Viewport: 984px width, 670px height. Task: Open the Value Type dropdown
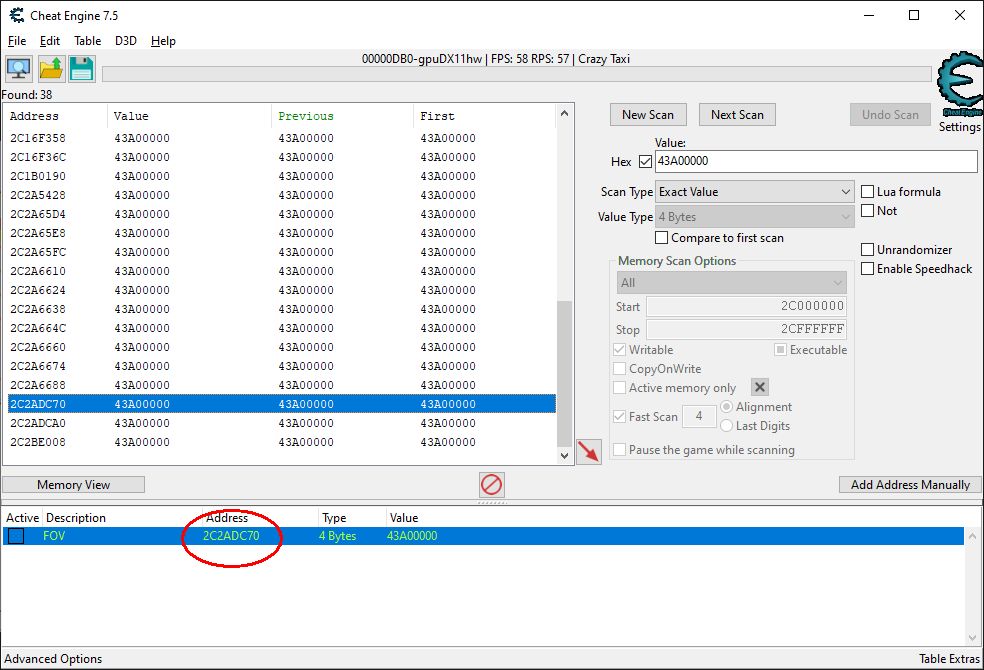click(x=755, y=217)
